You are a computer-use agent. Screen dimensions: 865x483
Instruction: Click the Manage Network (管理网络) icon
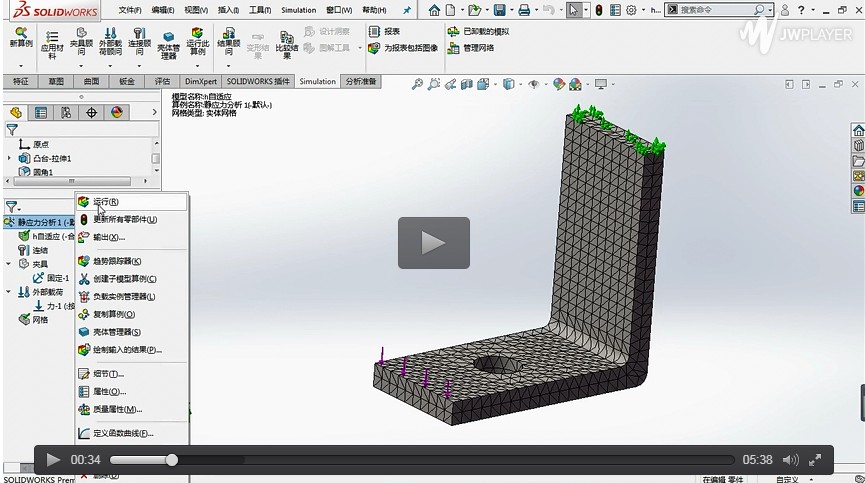point(454,48)
